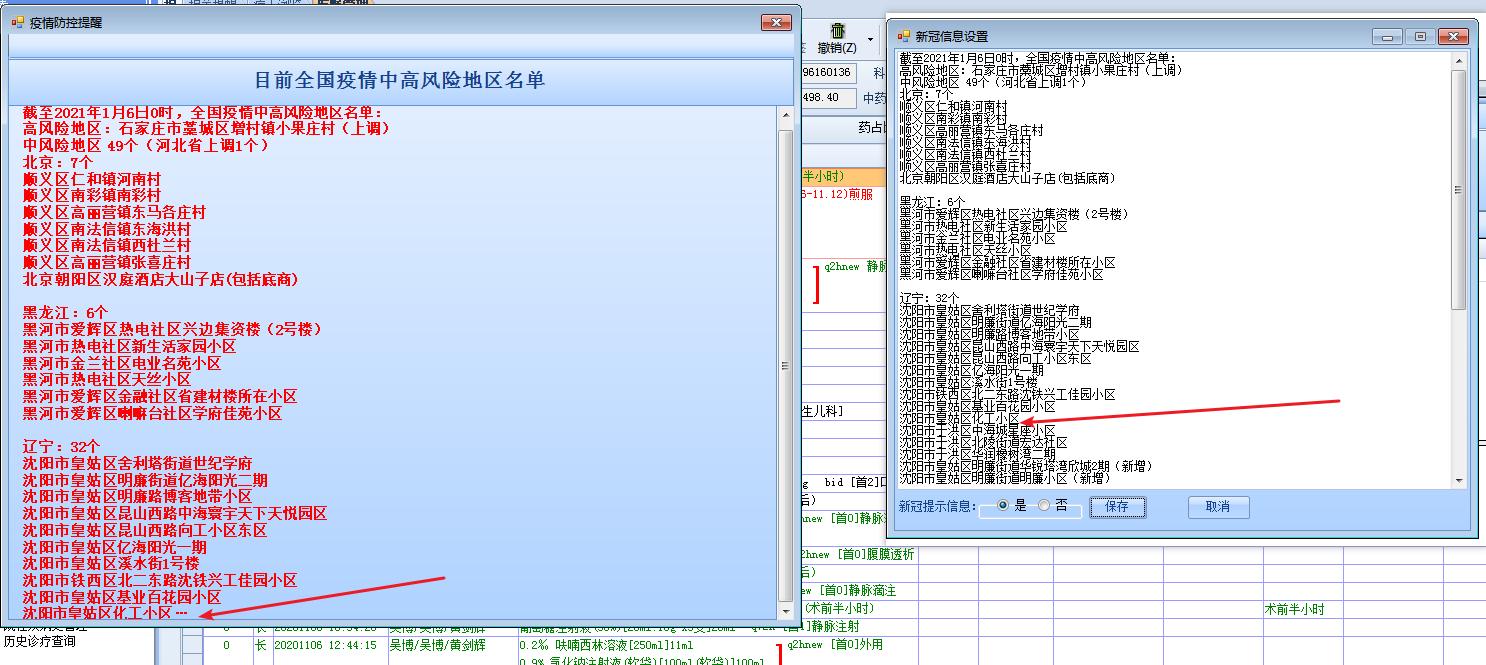Click scrollbar up arrow in 疫情防控提醒 window

(785, 115)
